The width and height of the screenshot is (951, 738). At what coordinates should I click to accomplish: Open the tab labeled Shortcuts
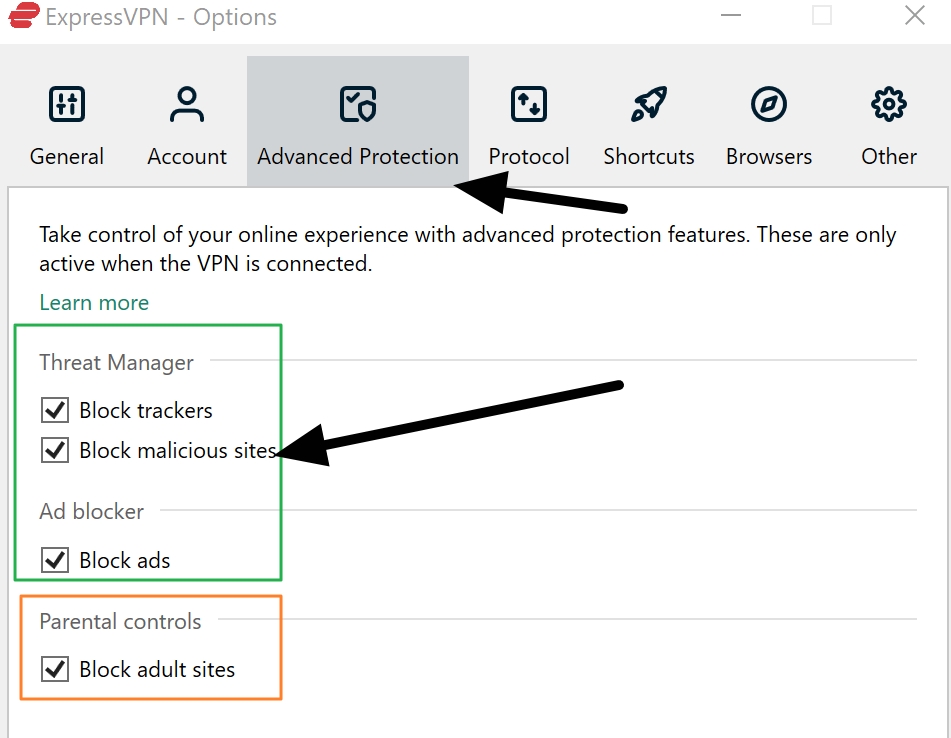tap(649, 157)
